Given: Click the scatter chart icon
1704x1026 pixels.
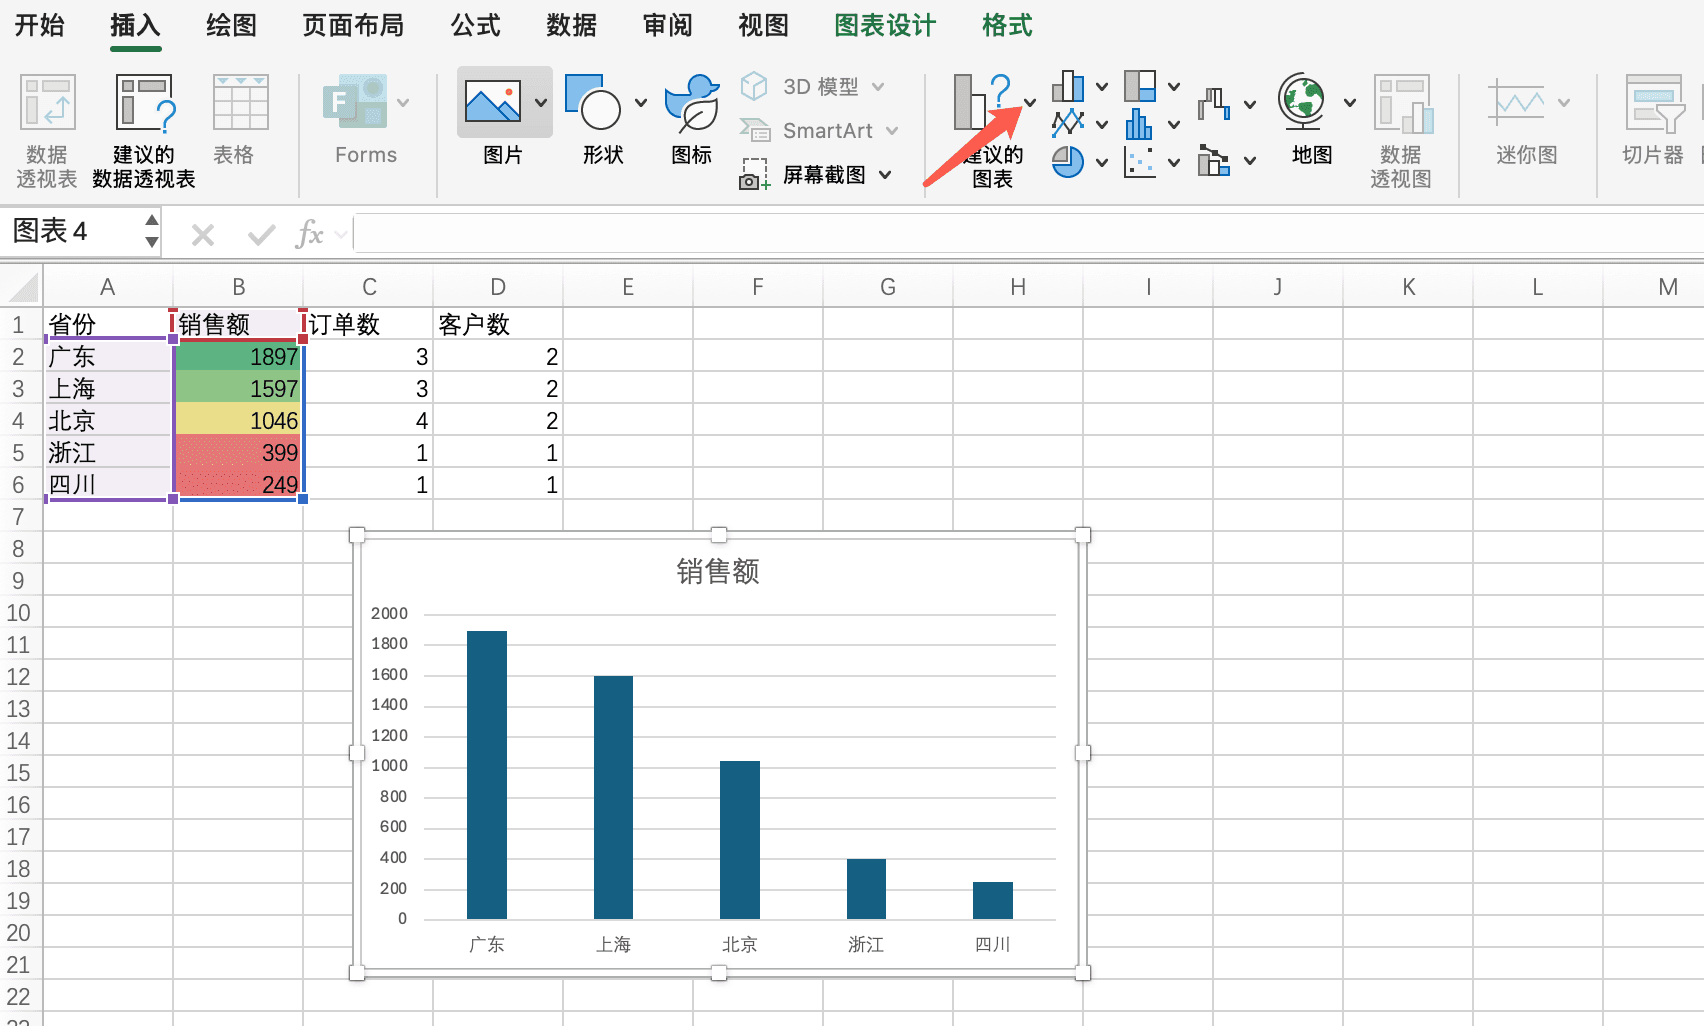Looking at the screenshot, I should (x=1139, y=161).
